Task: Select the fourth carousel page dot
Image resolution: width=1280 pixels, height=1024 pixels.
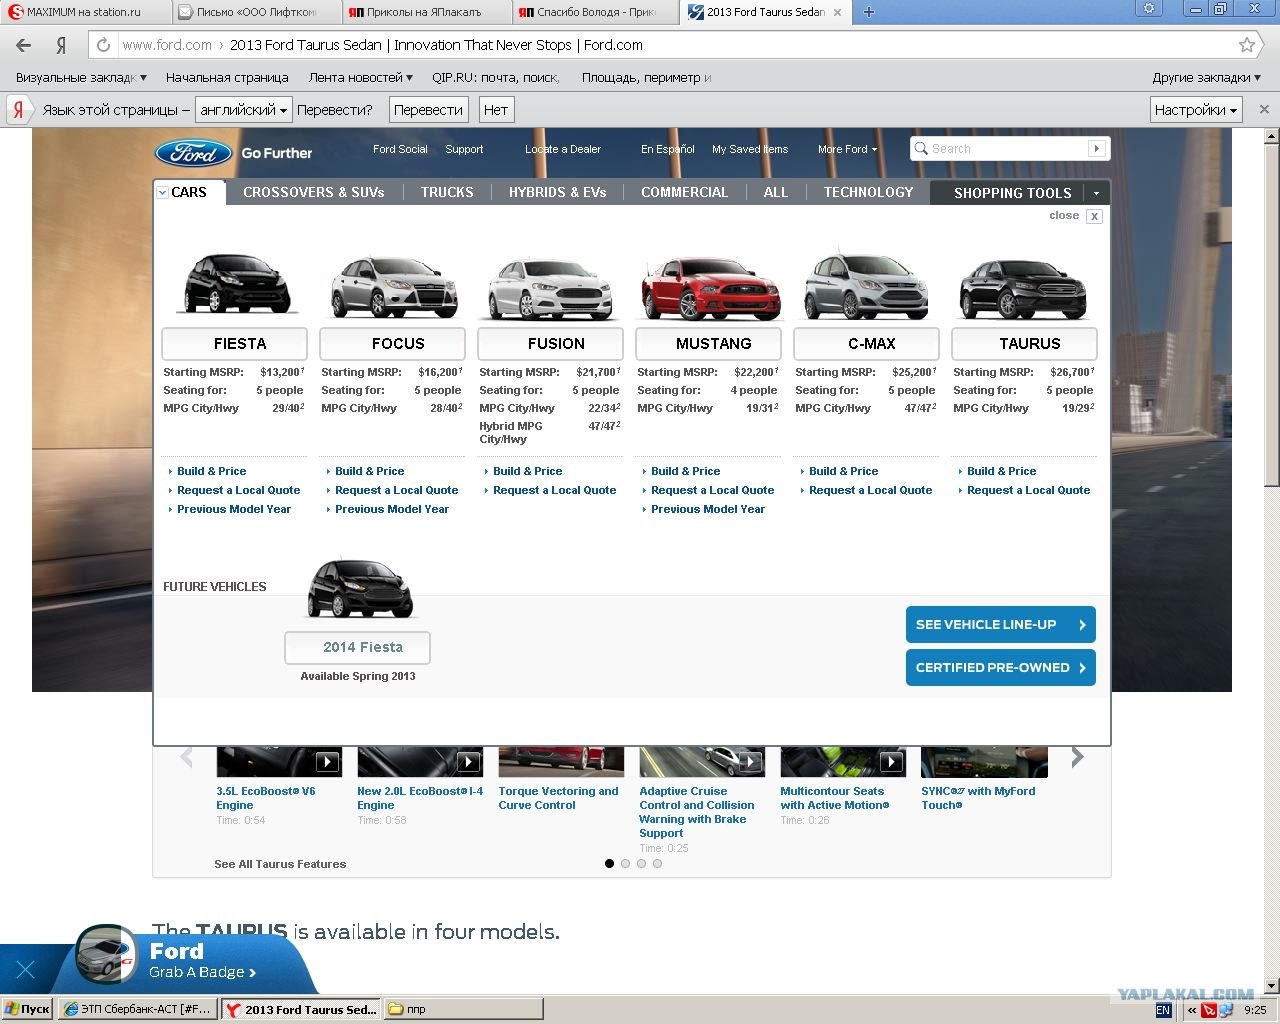Action: click(x=657, y=863)
